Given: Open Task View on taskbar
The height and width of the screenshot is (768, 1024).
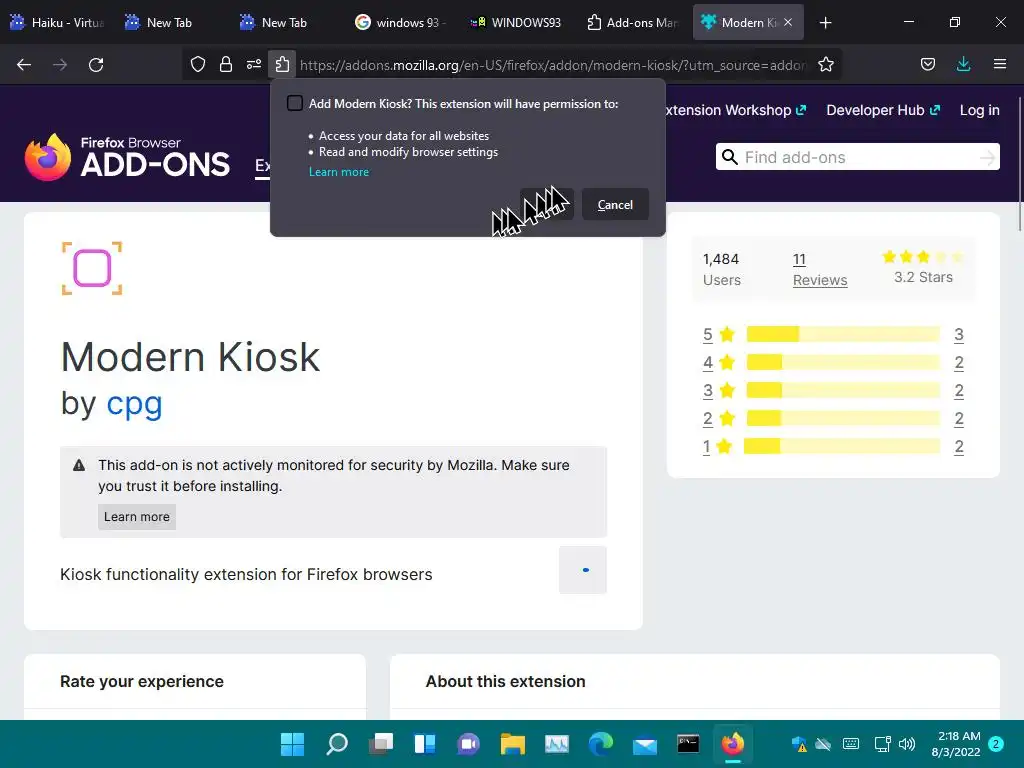Looking at the screenshot, I should 381,744.
